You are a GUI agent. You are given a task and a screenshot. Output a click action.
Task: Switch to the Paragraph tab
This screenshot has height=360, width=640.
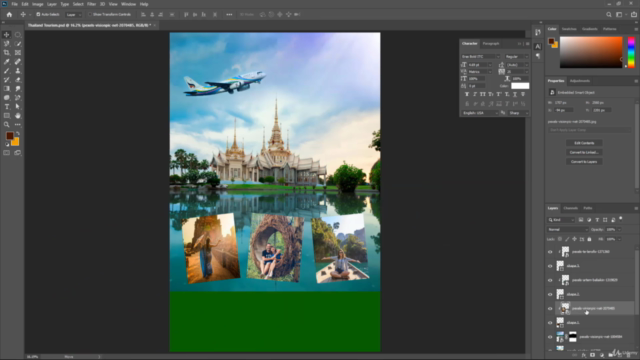[491, 43]
